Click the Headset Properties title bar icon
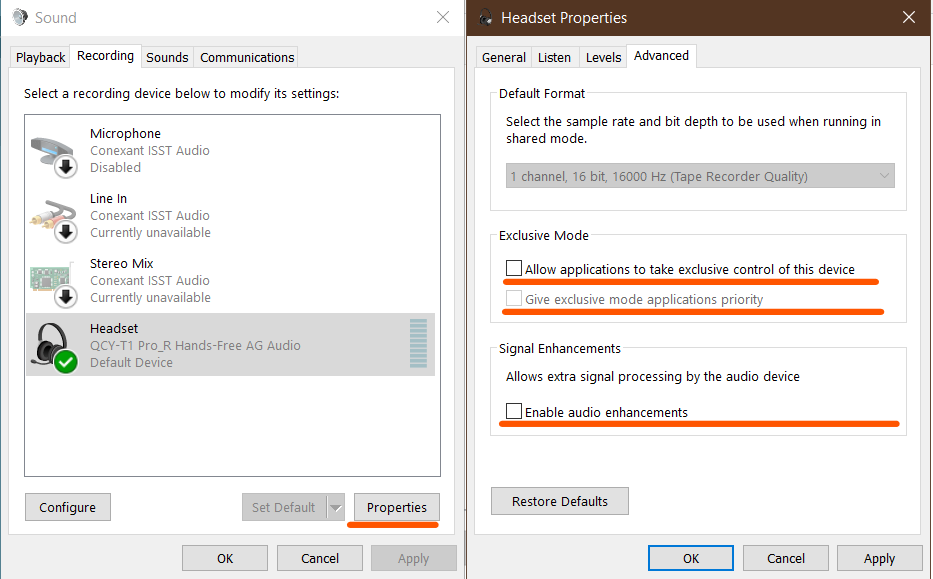933x579 pixels. [486, 18]
